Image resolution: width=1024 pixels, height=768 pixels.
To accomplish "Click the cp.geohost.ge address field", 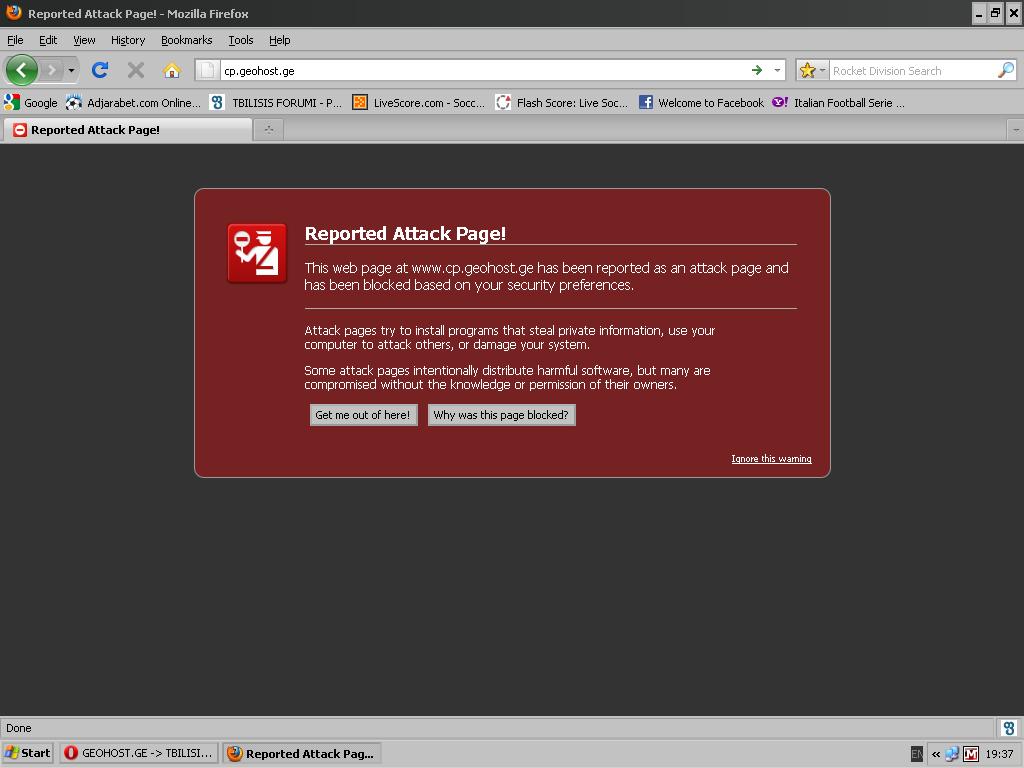I will coord(483,71).
